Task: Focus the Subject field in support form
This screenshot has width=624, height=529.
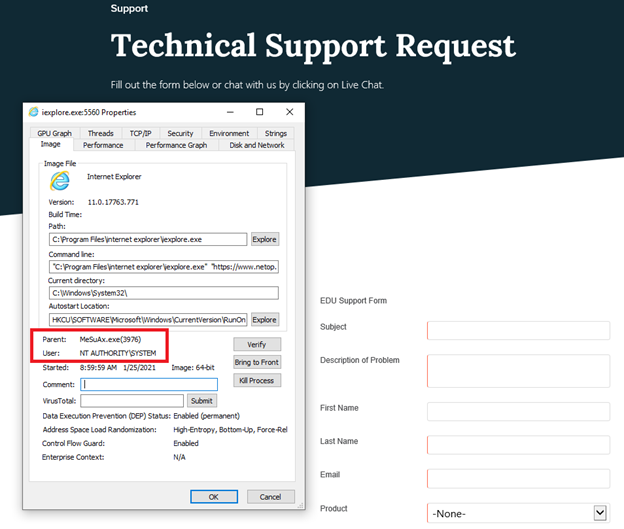Action: 518,331
